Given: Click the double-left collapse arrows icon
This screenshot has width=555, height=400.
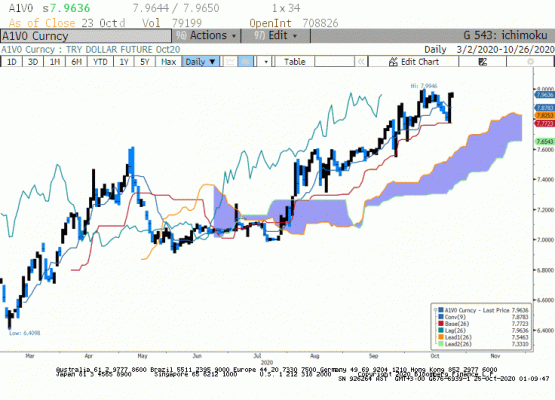Looking at the screenshot, I should pos(361,62).
